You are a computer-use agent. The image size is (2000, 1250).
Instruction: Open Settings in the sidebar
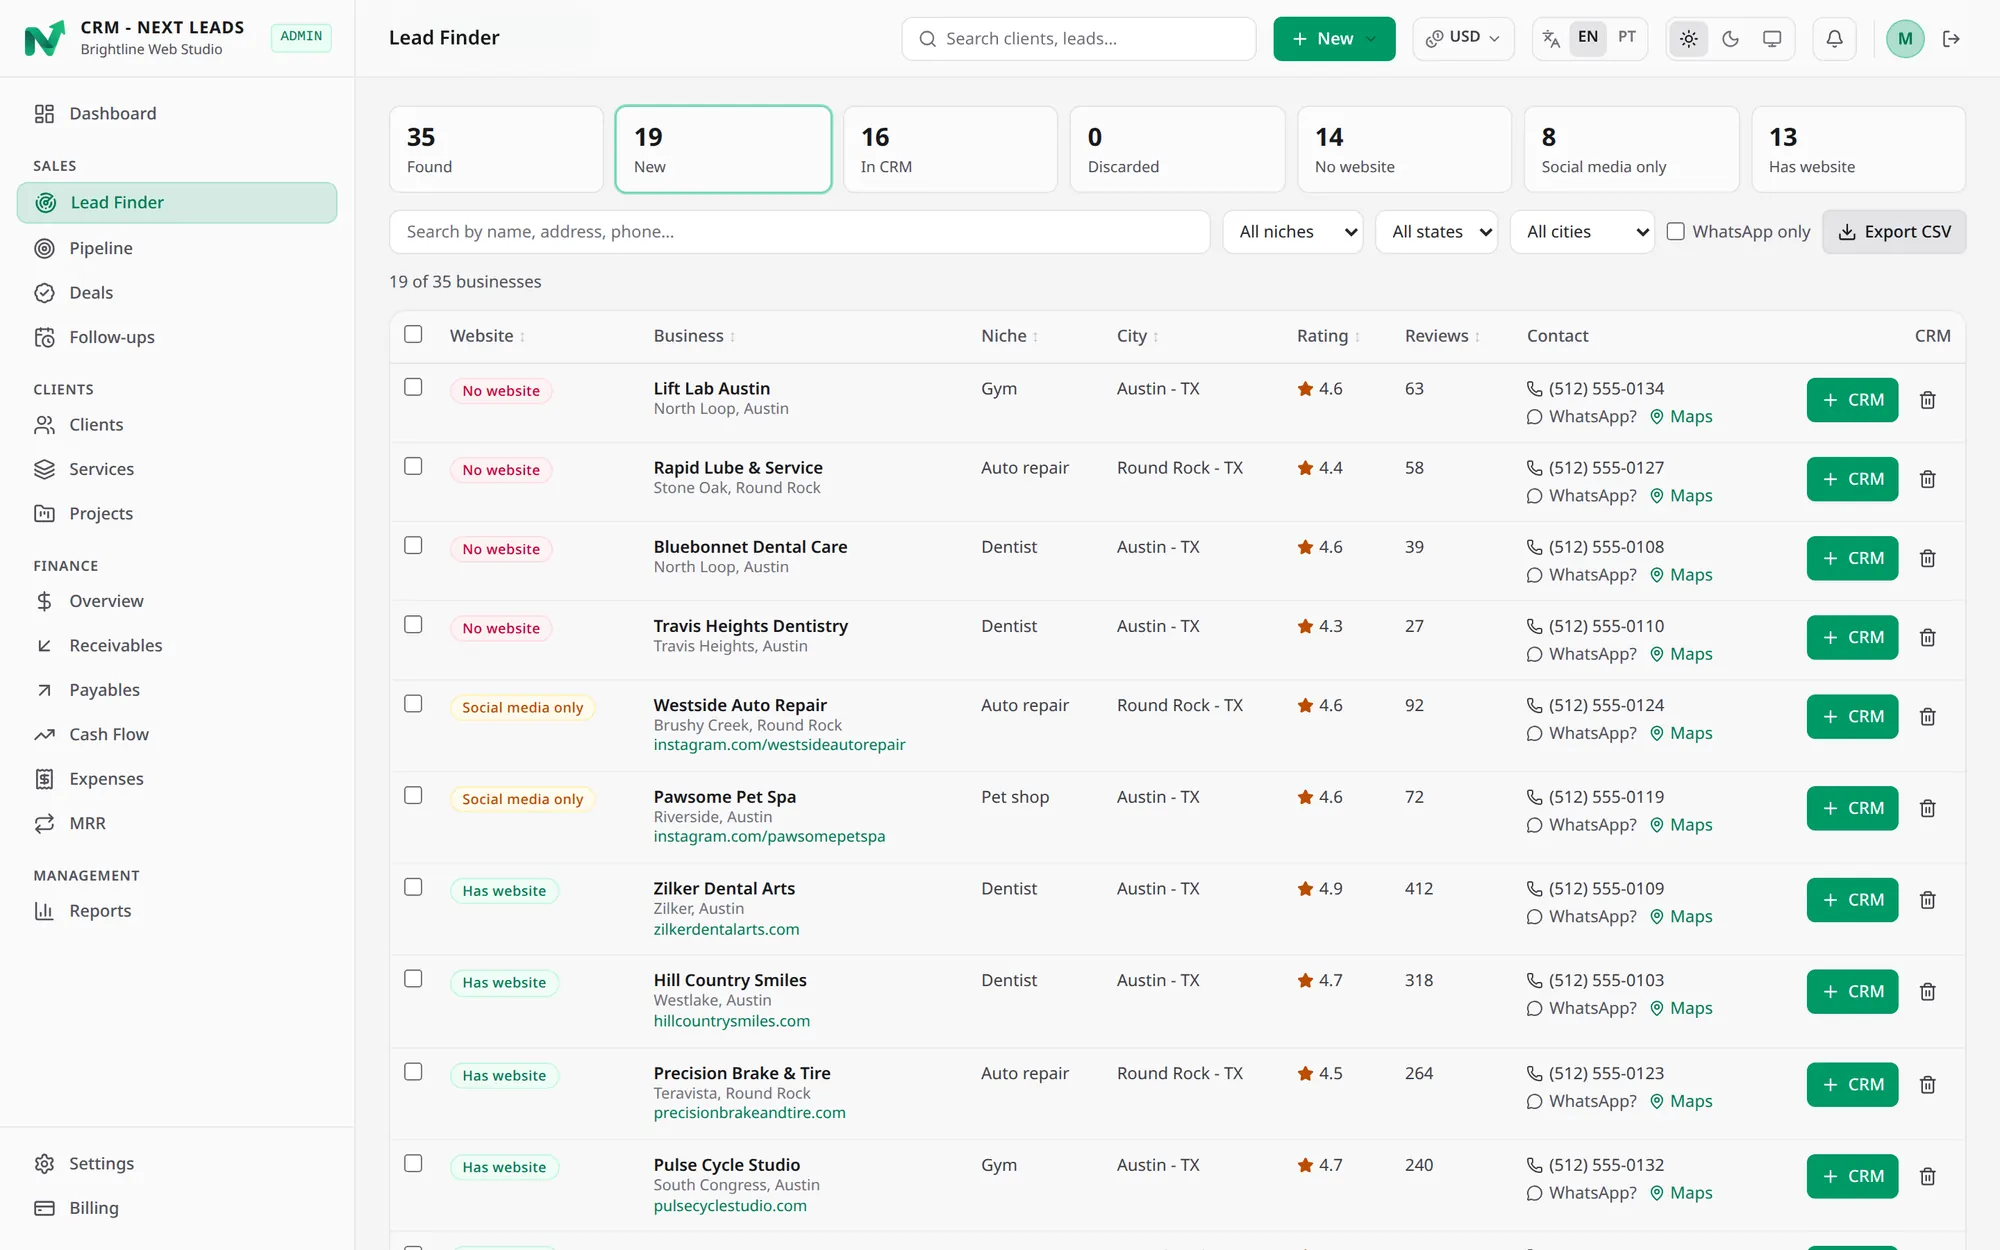[x=177, y=1163]
